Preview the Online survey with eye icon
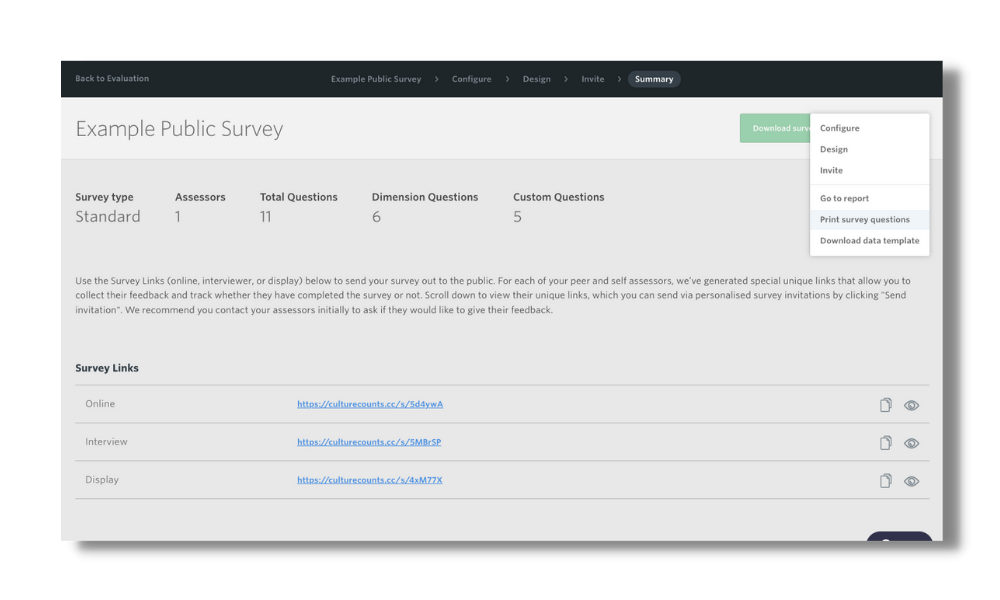Screen dimensions: 1000x600 911,406
